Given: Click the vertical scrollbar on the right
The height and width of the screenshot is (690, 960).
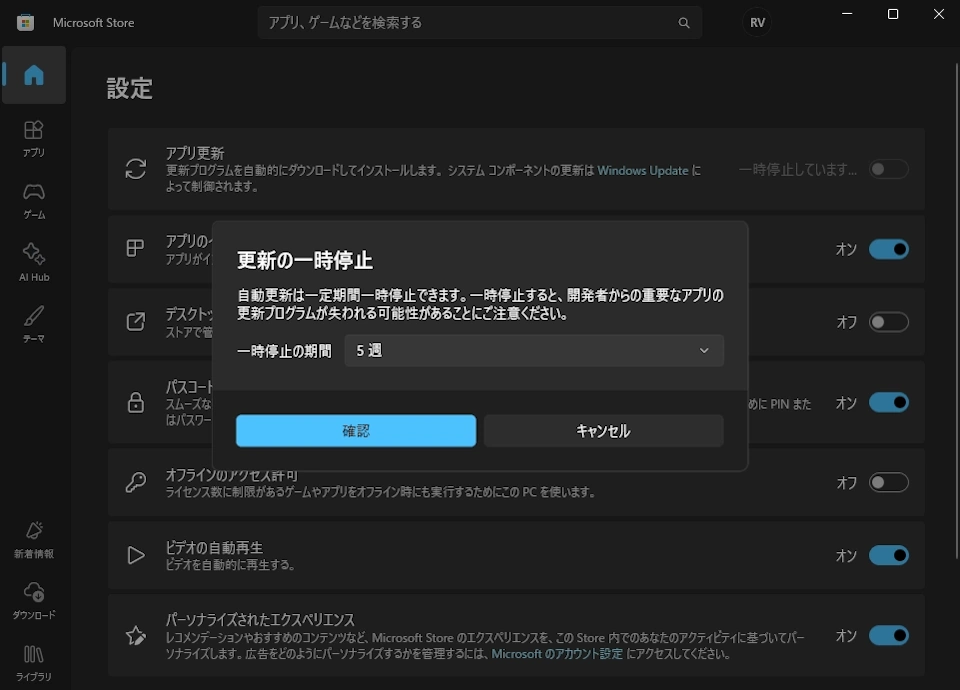Looking at the screenshot, I should pyautogui.click(x=956, y=311).
